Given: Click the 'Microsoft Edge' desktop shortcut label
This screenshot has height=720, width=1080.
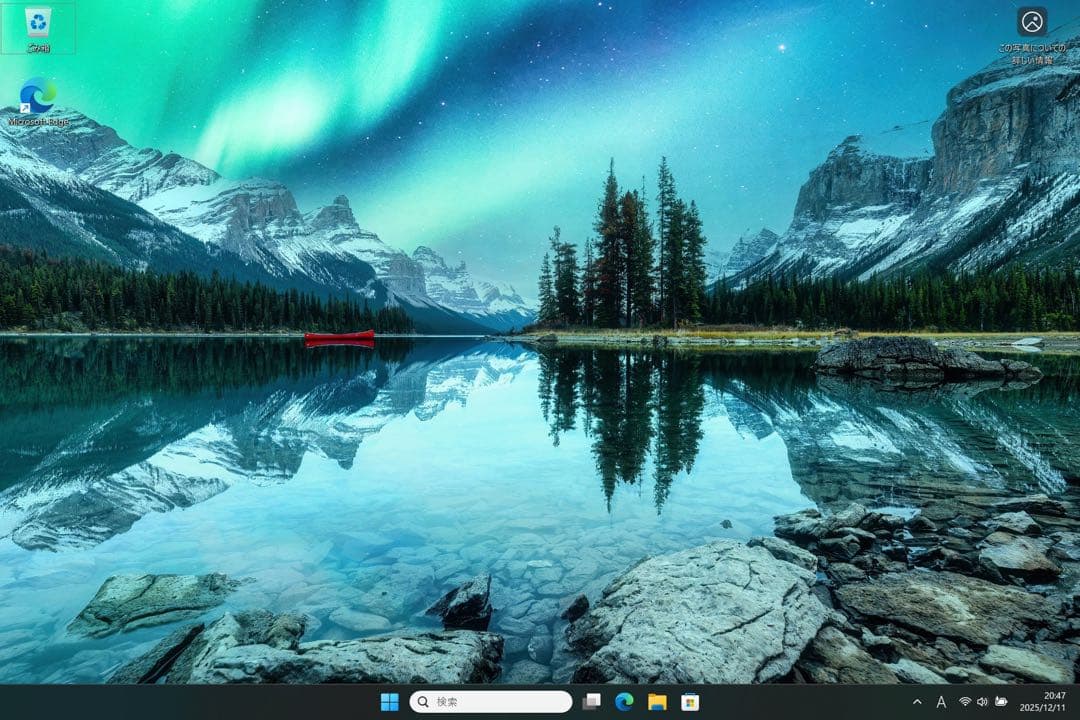Looking at the screenshot, I should [38, 122].
